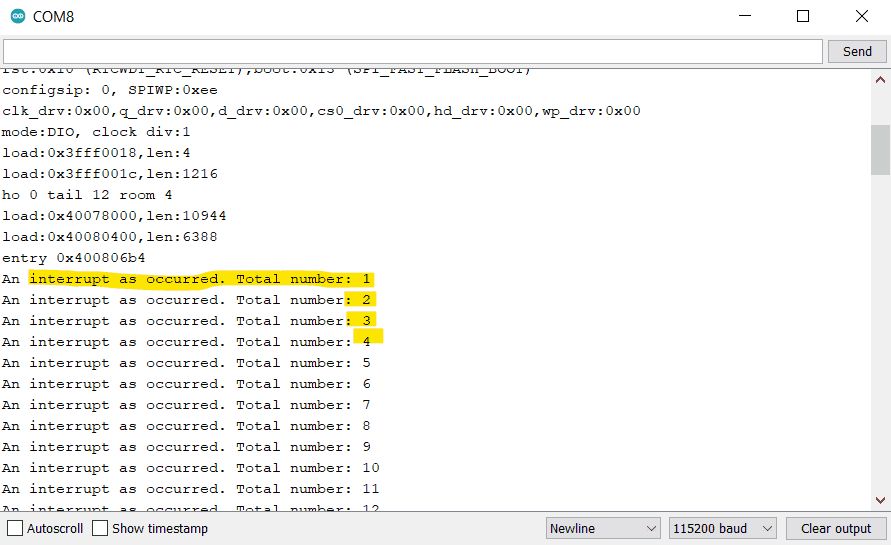Toggle the Show timestamp checkbox
Screen dimensions: 891x545
pyautogui.click(x=101, y=528)
